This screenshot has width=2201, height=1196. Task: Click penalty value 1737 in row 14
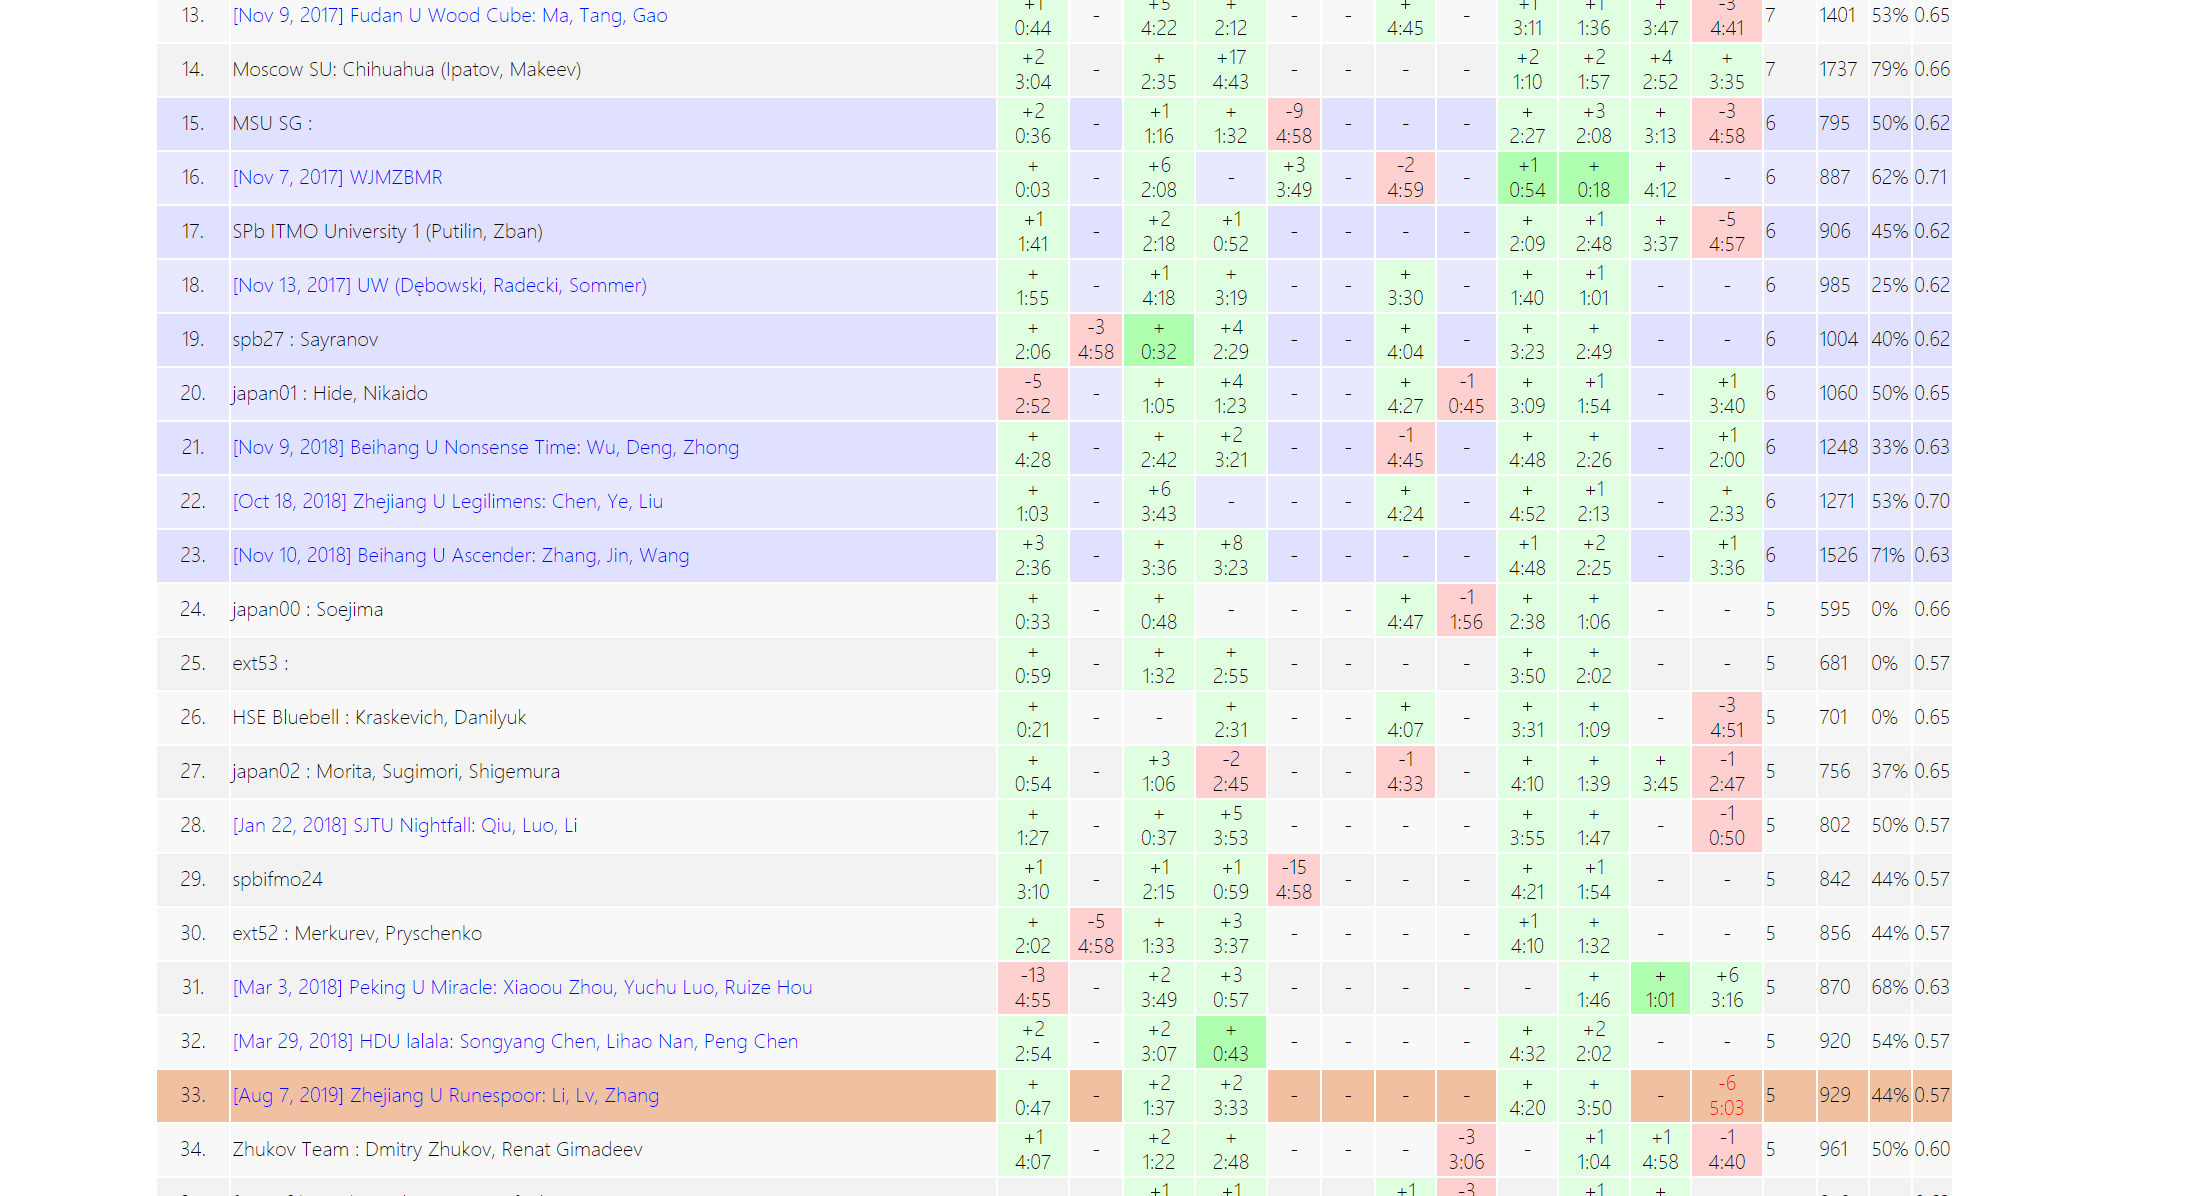(1837, 70)
